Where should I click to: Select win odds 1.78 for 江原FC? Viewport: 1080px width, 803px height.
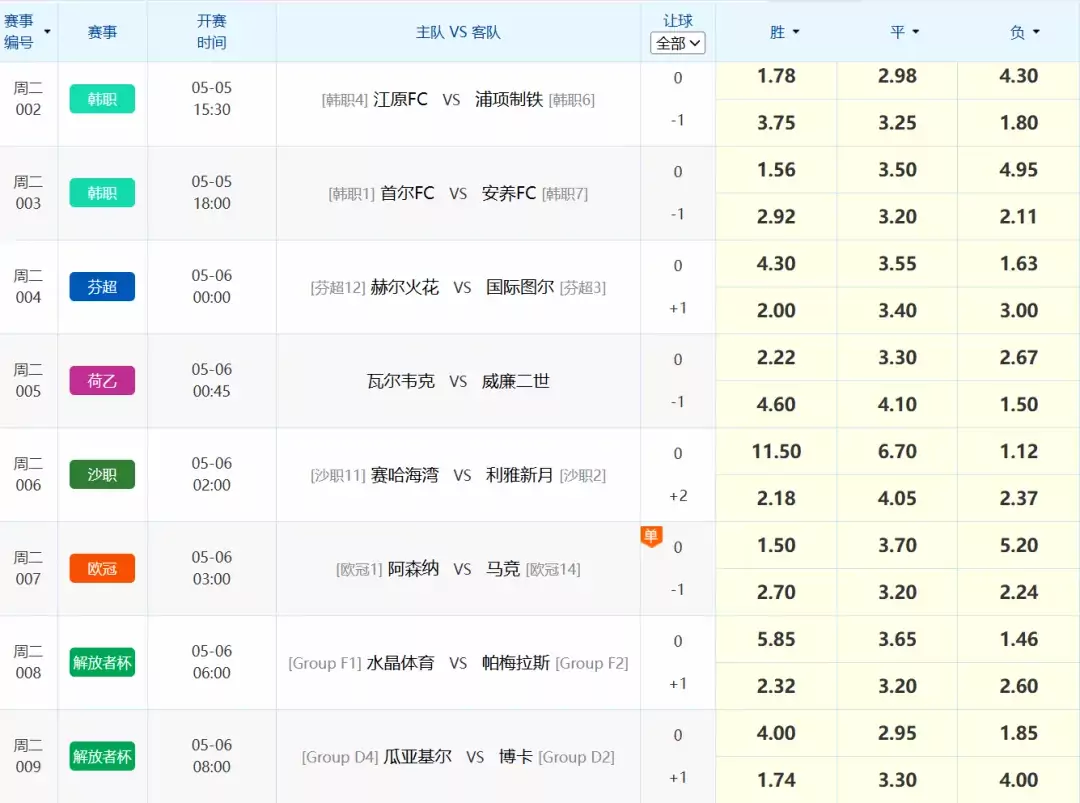click(x=776, y=76)
